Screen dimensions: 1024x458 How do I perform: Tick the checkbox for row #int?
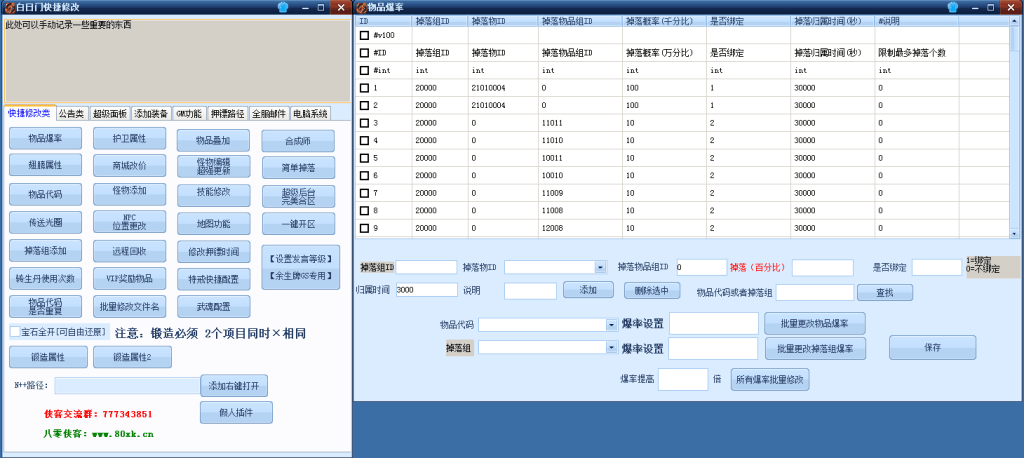pos(364,70)
